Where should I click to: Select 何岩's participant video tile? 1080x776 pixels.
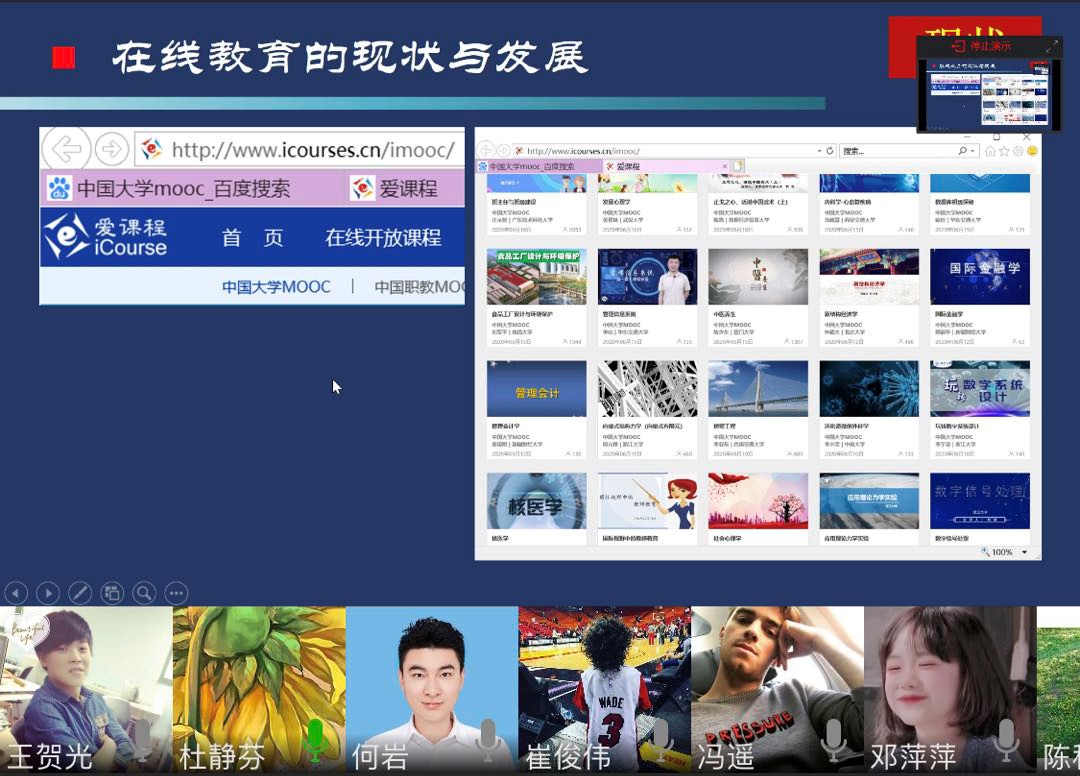(432, 689)
